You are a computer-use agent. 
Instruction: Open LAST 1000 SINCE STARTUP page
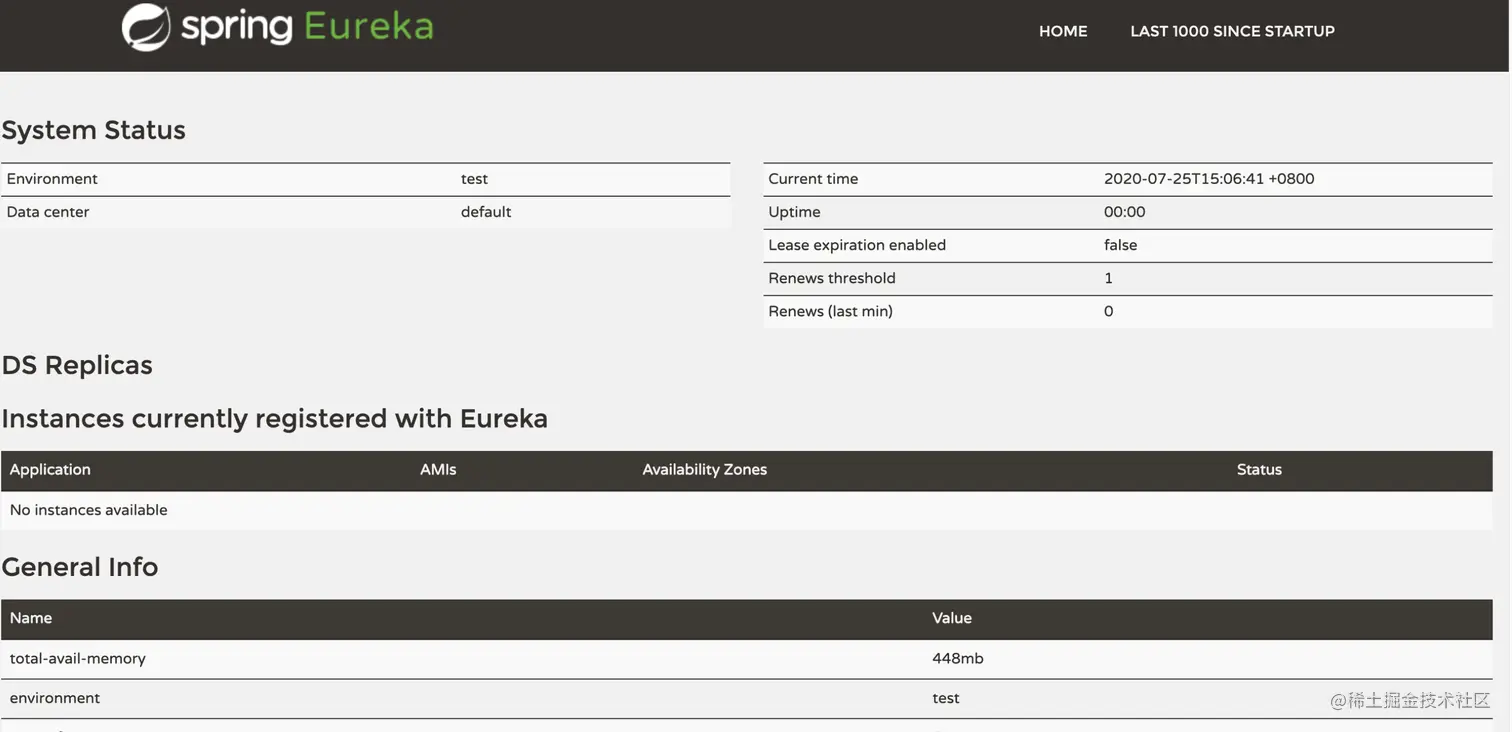click(x=1232, y=31)
